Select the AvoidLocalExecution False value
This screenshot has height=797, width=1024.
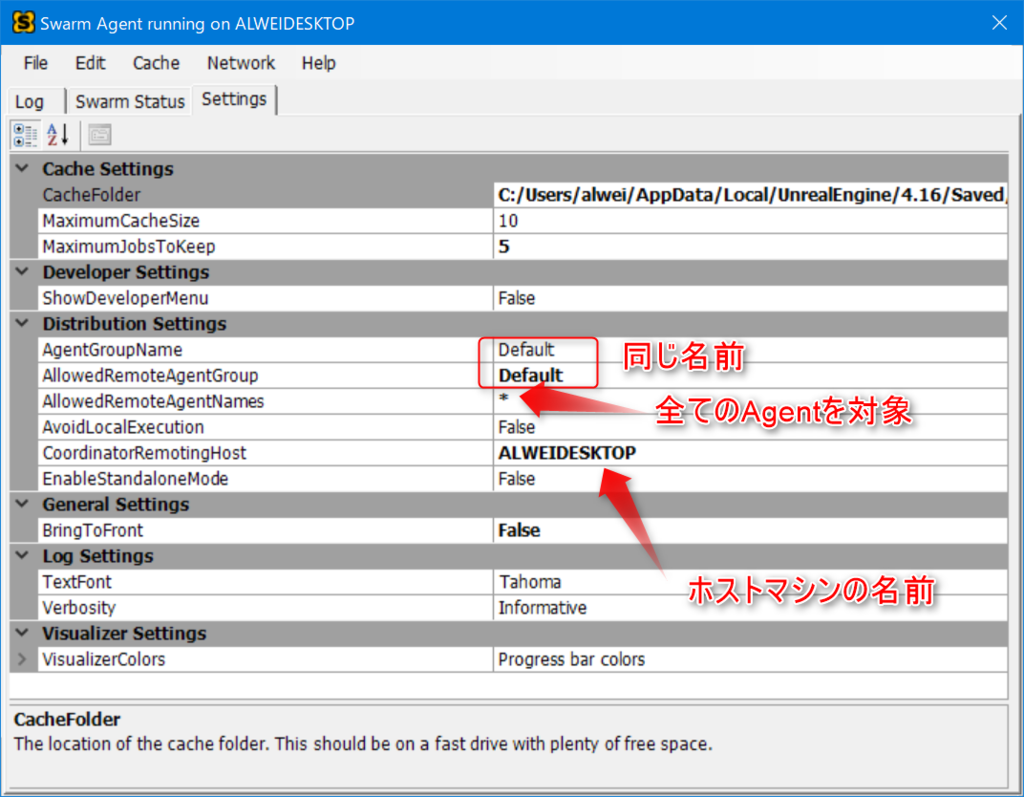pyautogui.click(x=750, y=427)
